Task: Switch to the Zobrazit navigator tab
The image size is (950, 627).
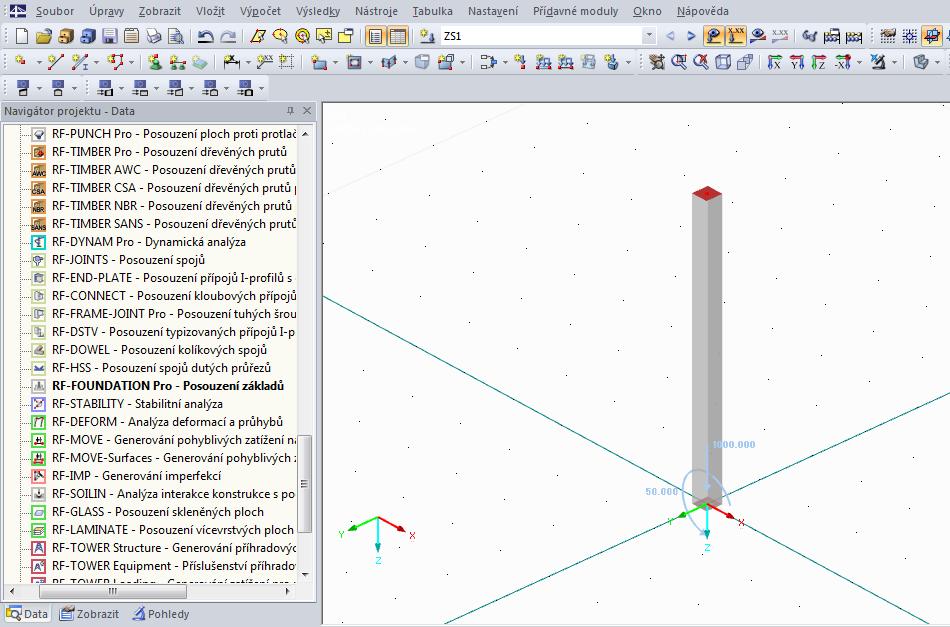Action: 90,614
